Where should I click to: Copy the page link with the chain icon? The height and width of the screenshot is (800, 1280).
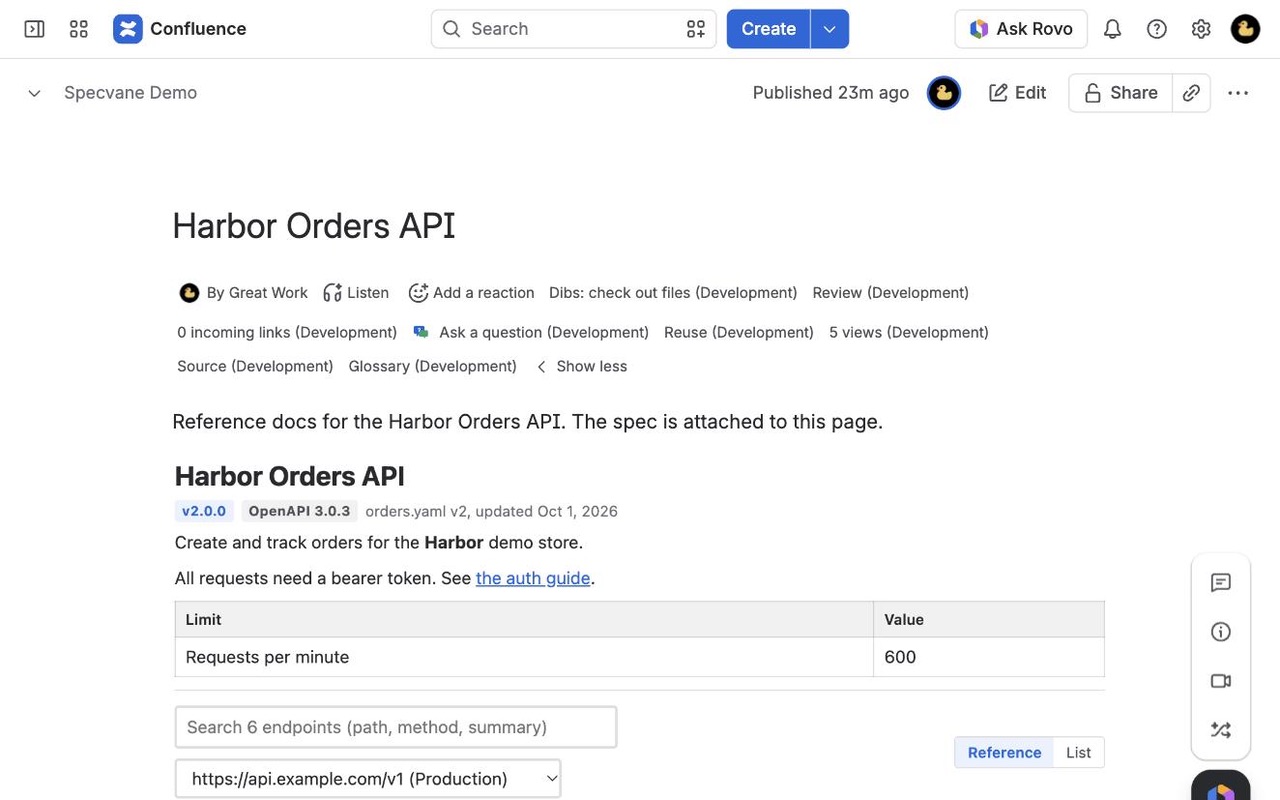coord(1191,93)
